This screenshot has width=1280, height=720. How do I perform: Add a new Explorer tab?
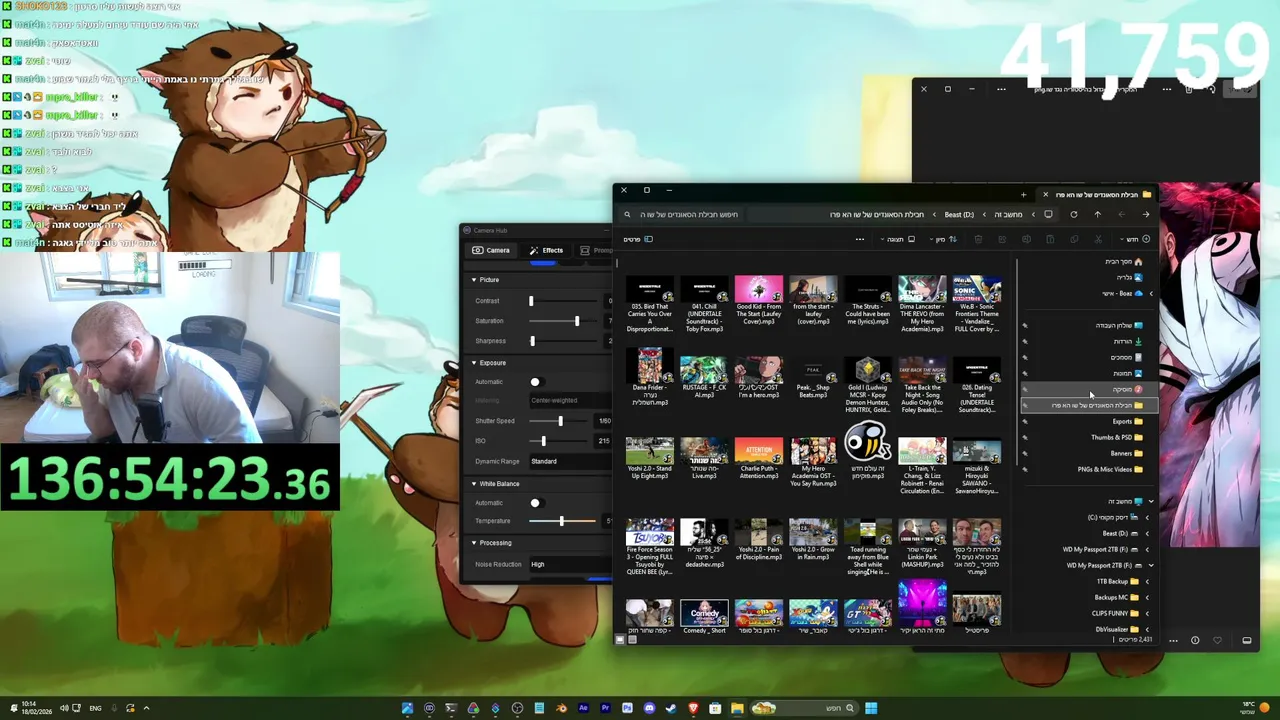(1023, 194)
